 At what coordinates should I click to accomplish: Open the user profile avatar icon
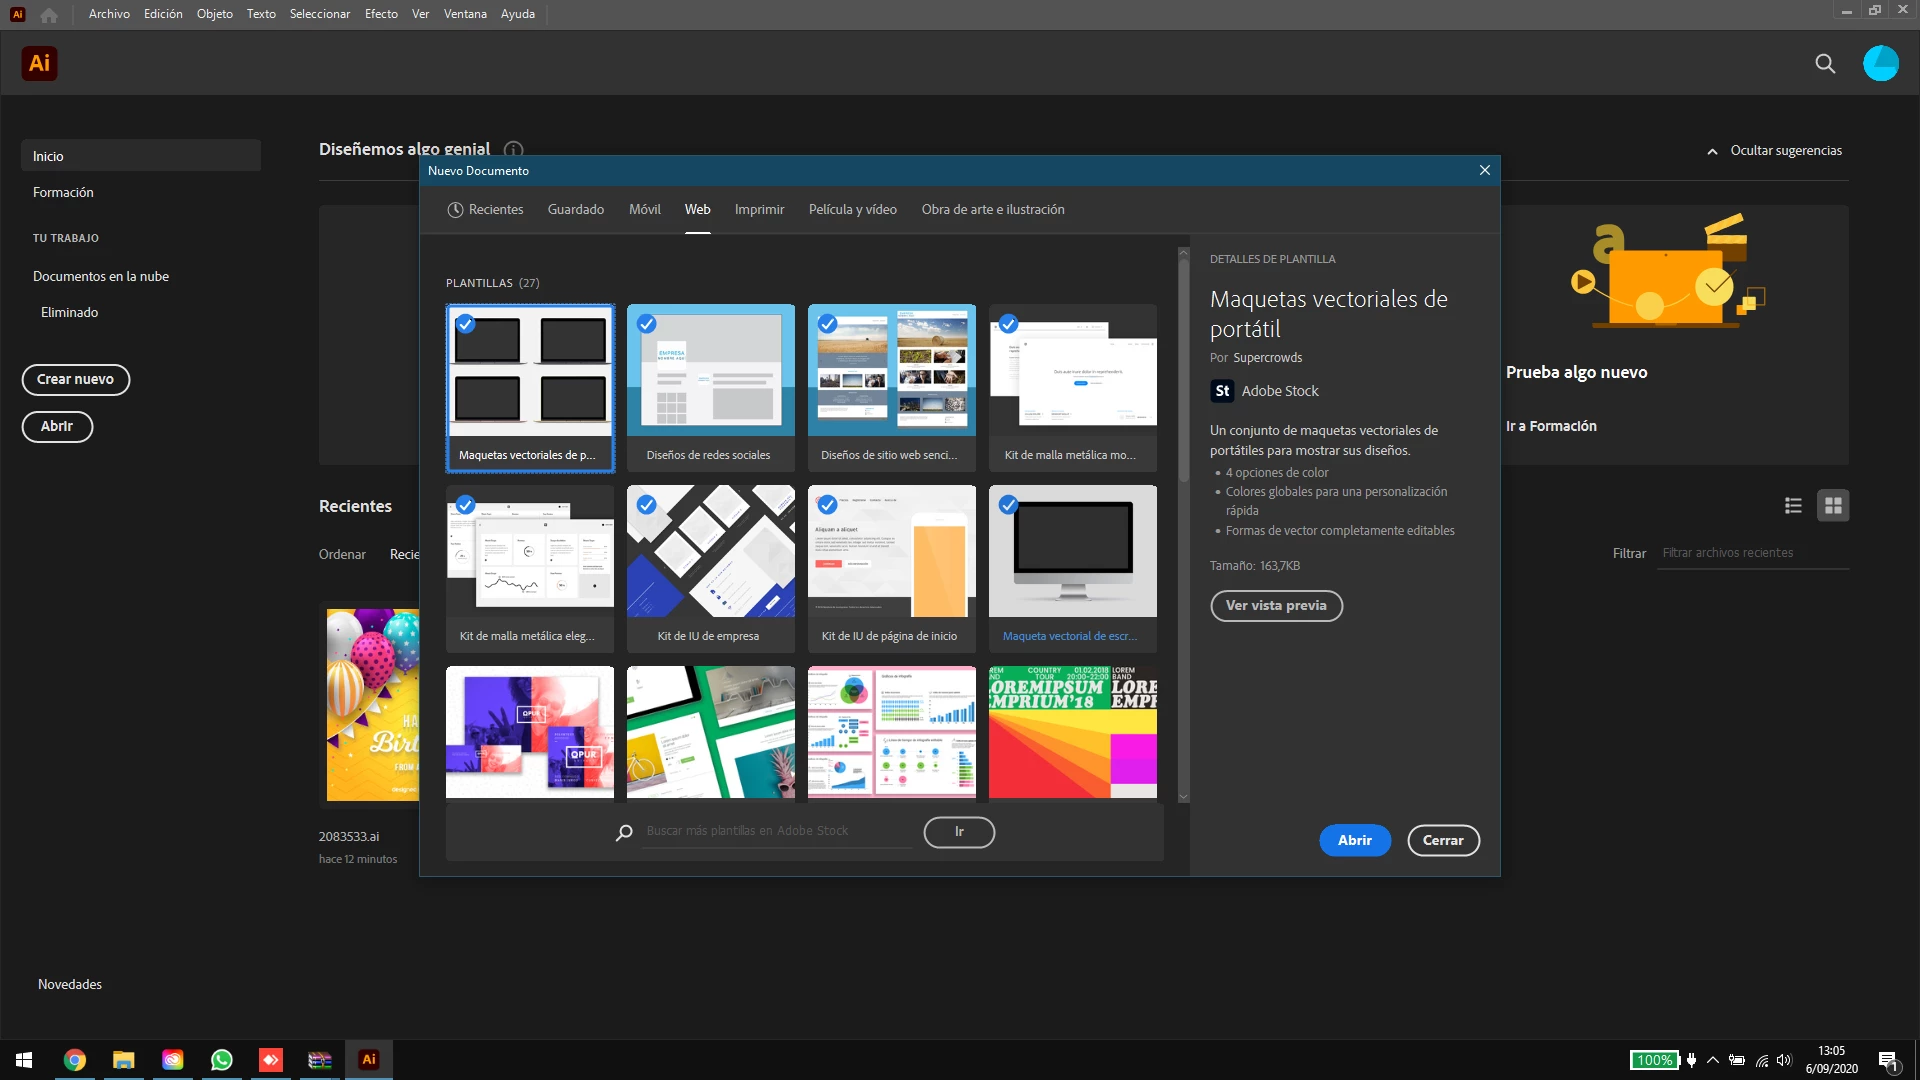1880,63
